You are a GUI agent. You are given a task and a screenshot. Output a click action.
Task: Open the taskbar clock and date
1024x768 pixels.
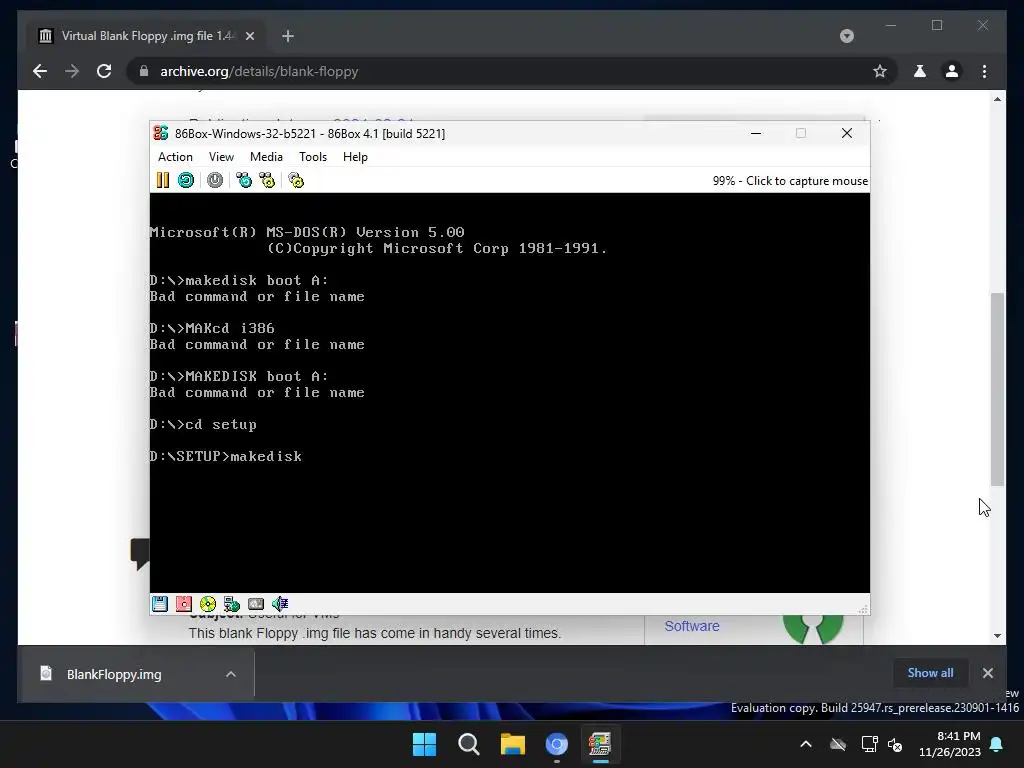pos(950,744)
